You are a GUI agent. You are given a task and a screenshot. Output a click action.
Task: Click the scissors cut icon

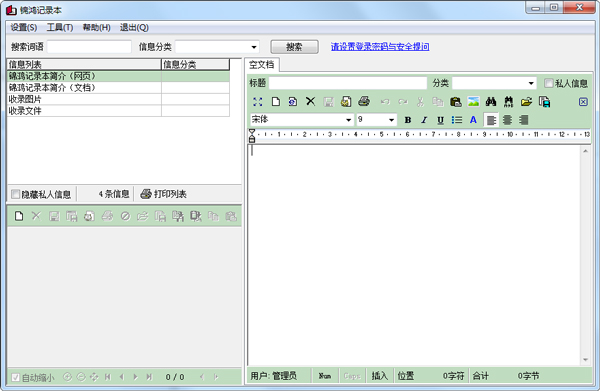point(420,102)
